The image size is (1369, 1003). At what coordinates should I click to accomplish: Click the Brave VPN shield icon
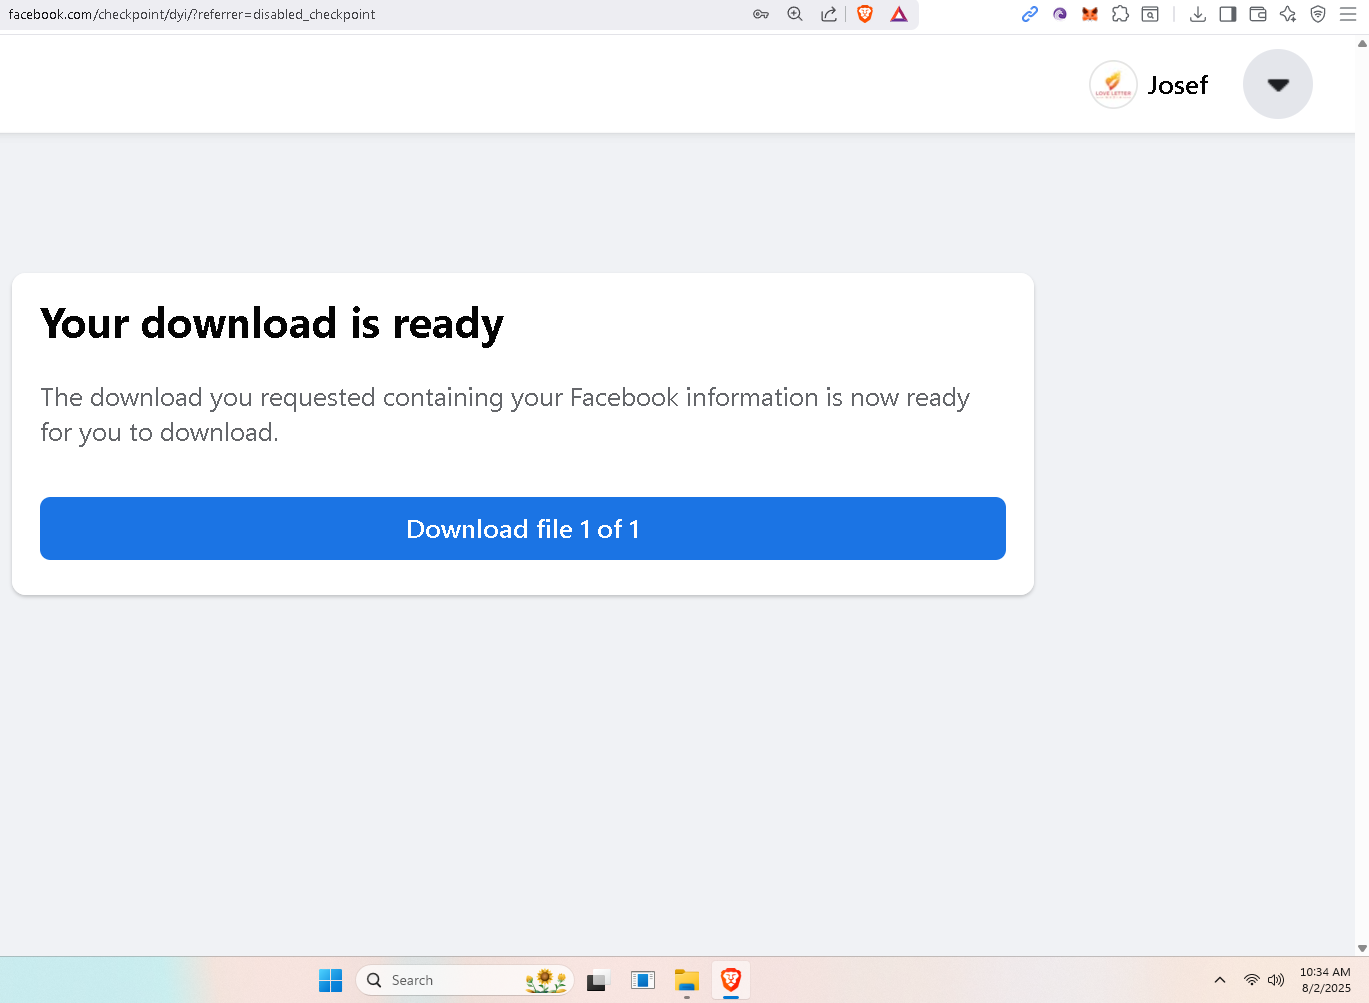pos(1318,14)
